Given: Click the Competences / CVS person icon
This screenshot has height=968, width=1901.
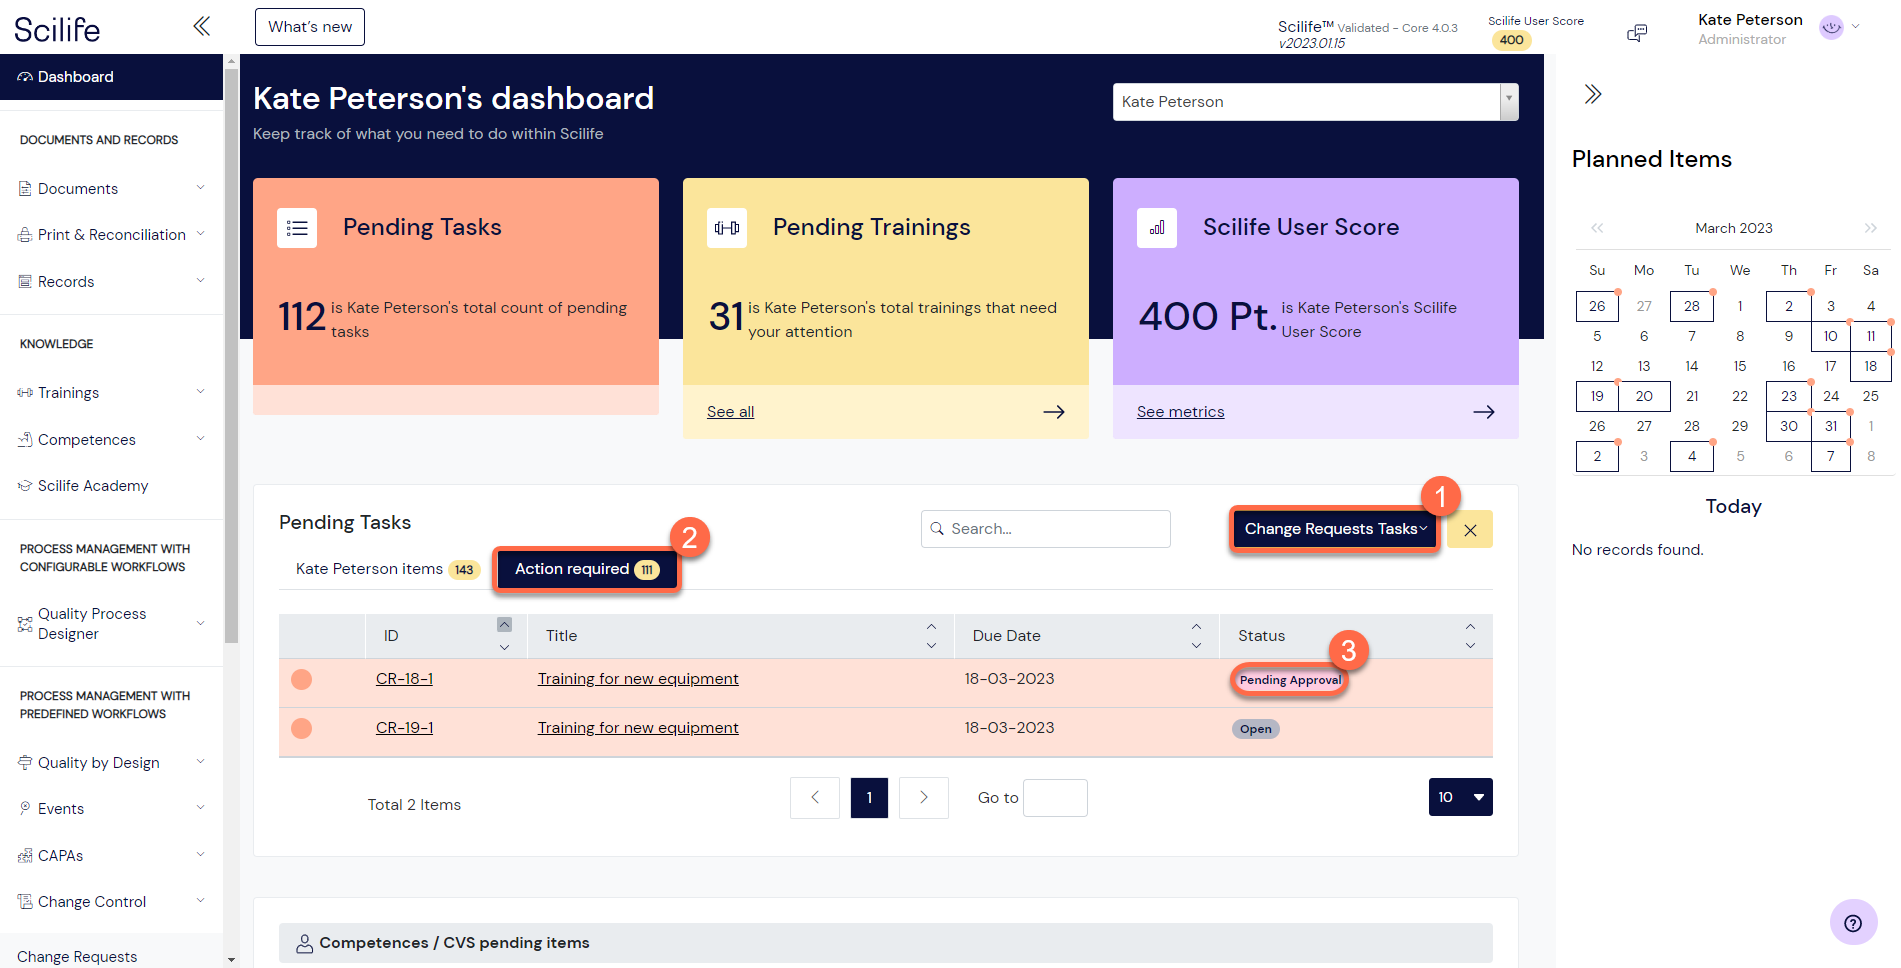Looking at the screenshot, I should [x=305, y=943].
